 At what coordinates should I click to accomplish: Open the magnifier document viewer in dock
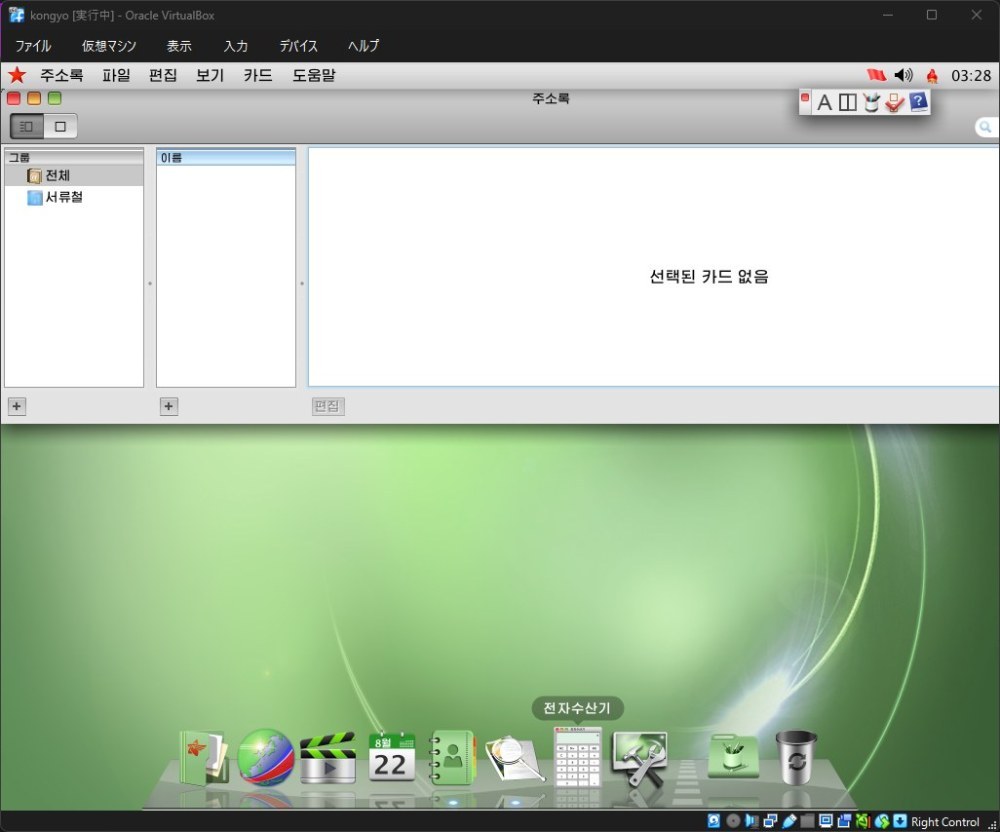(x=515, y=759)
